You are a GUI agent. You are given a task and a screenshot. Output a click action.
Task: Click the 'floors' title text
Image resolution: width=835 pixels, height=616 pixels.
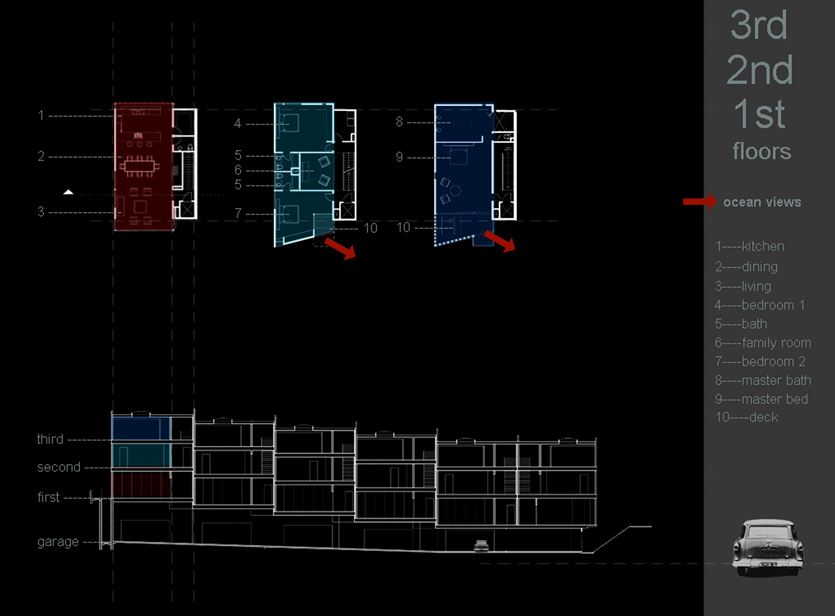762,151
